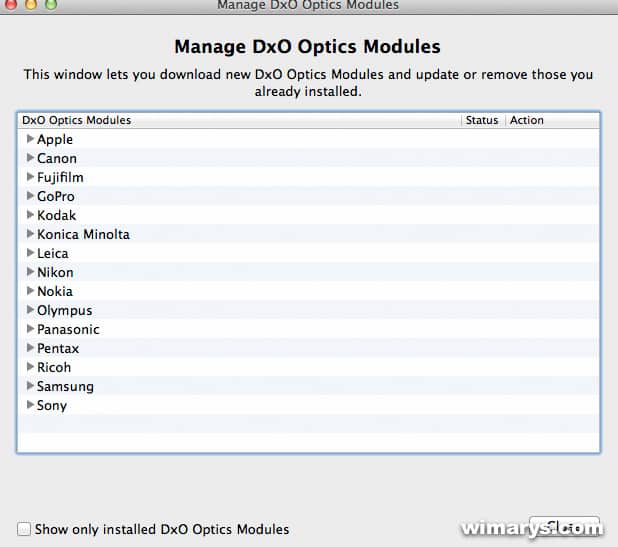Select the Kodak row label
This screenshot has width=618, height=547.
(56, 215)
